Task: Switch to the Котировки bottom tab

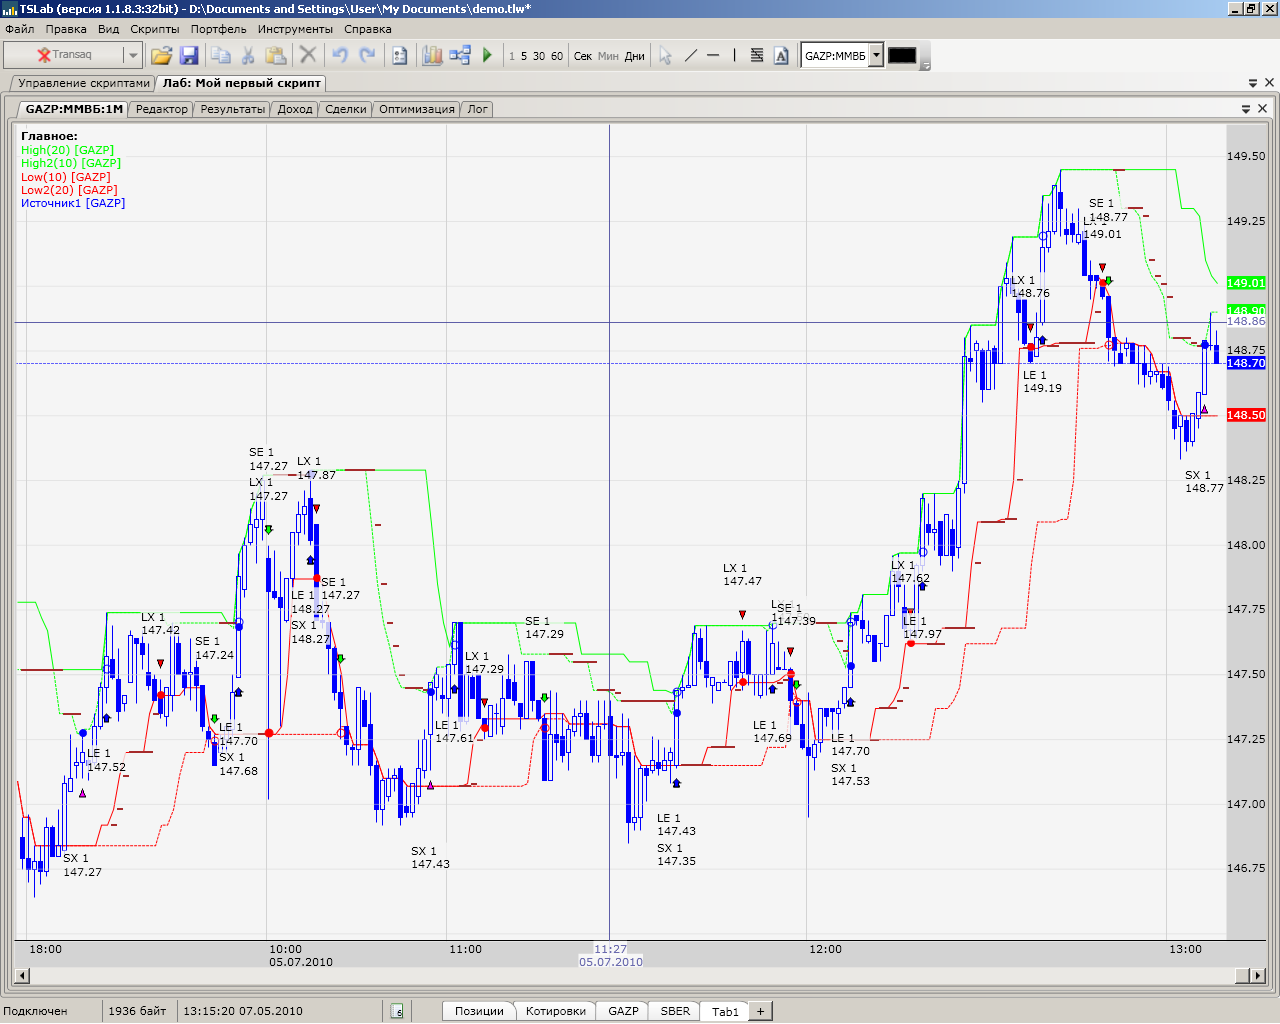Action: 556,1011
